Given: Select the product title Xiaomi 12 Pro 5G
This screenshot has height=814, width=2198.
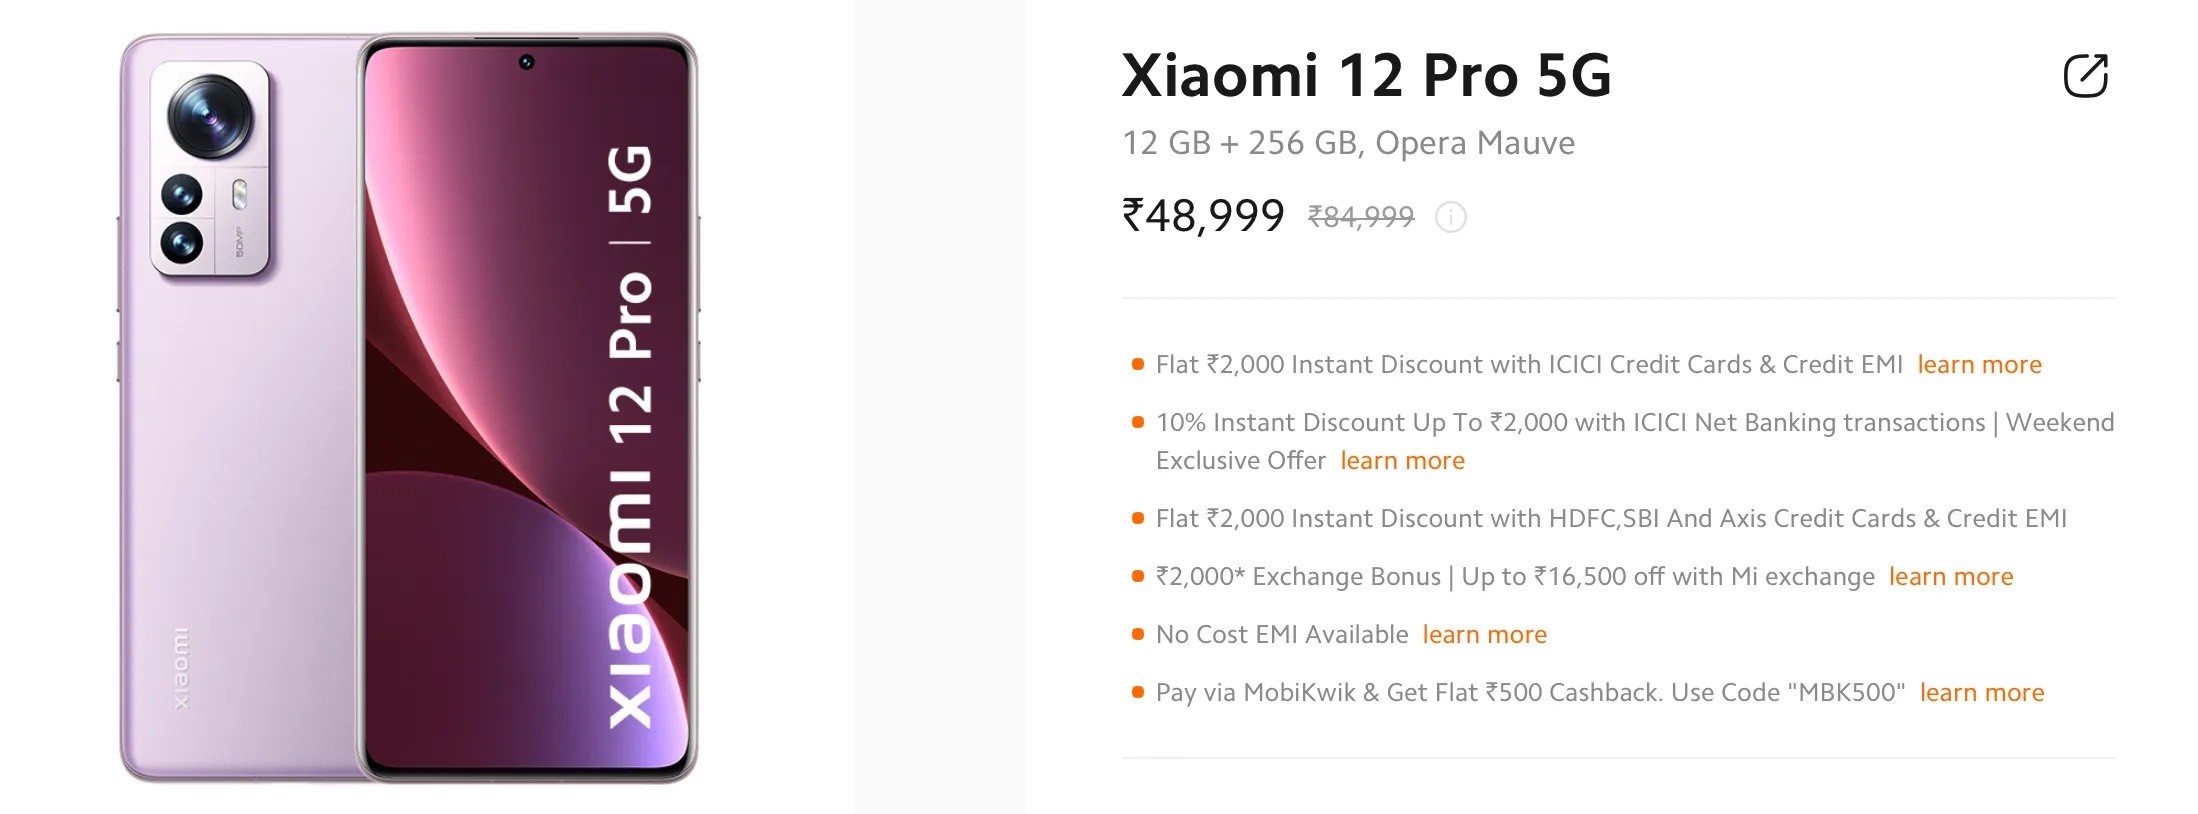Looking at the screenshot, I should pos(1366,75).
